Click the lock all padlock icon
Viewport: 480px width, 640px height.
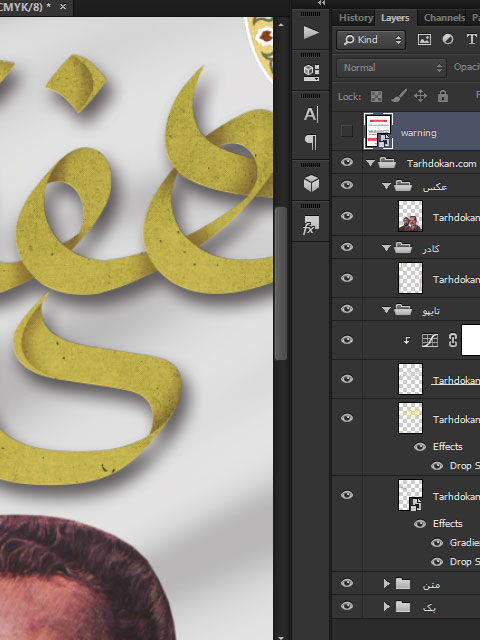tap(442, 96)
